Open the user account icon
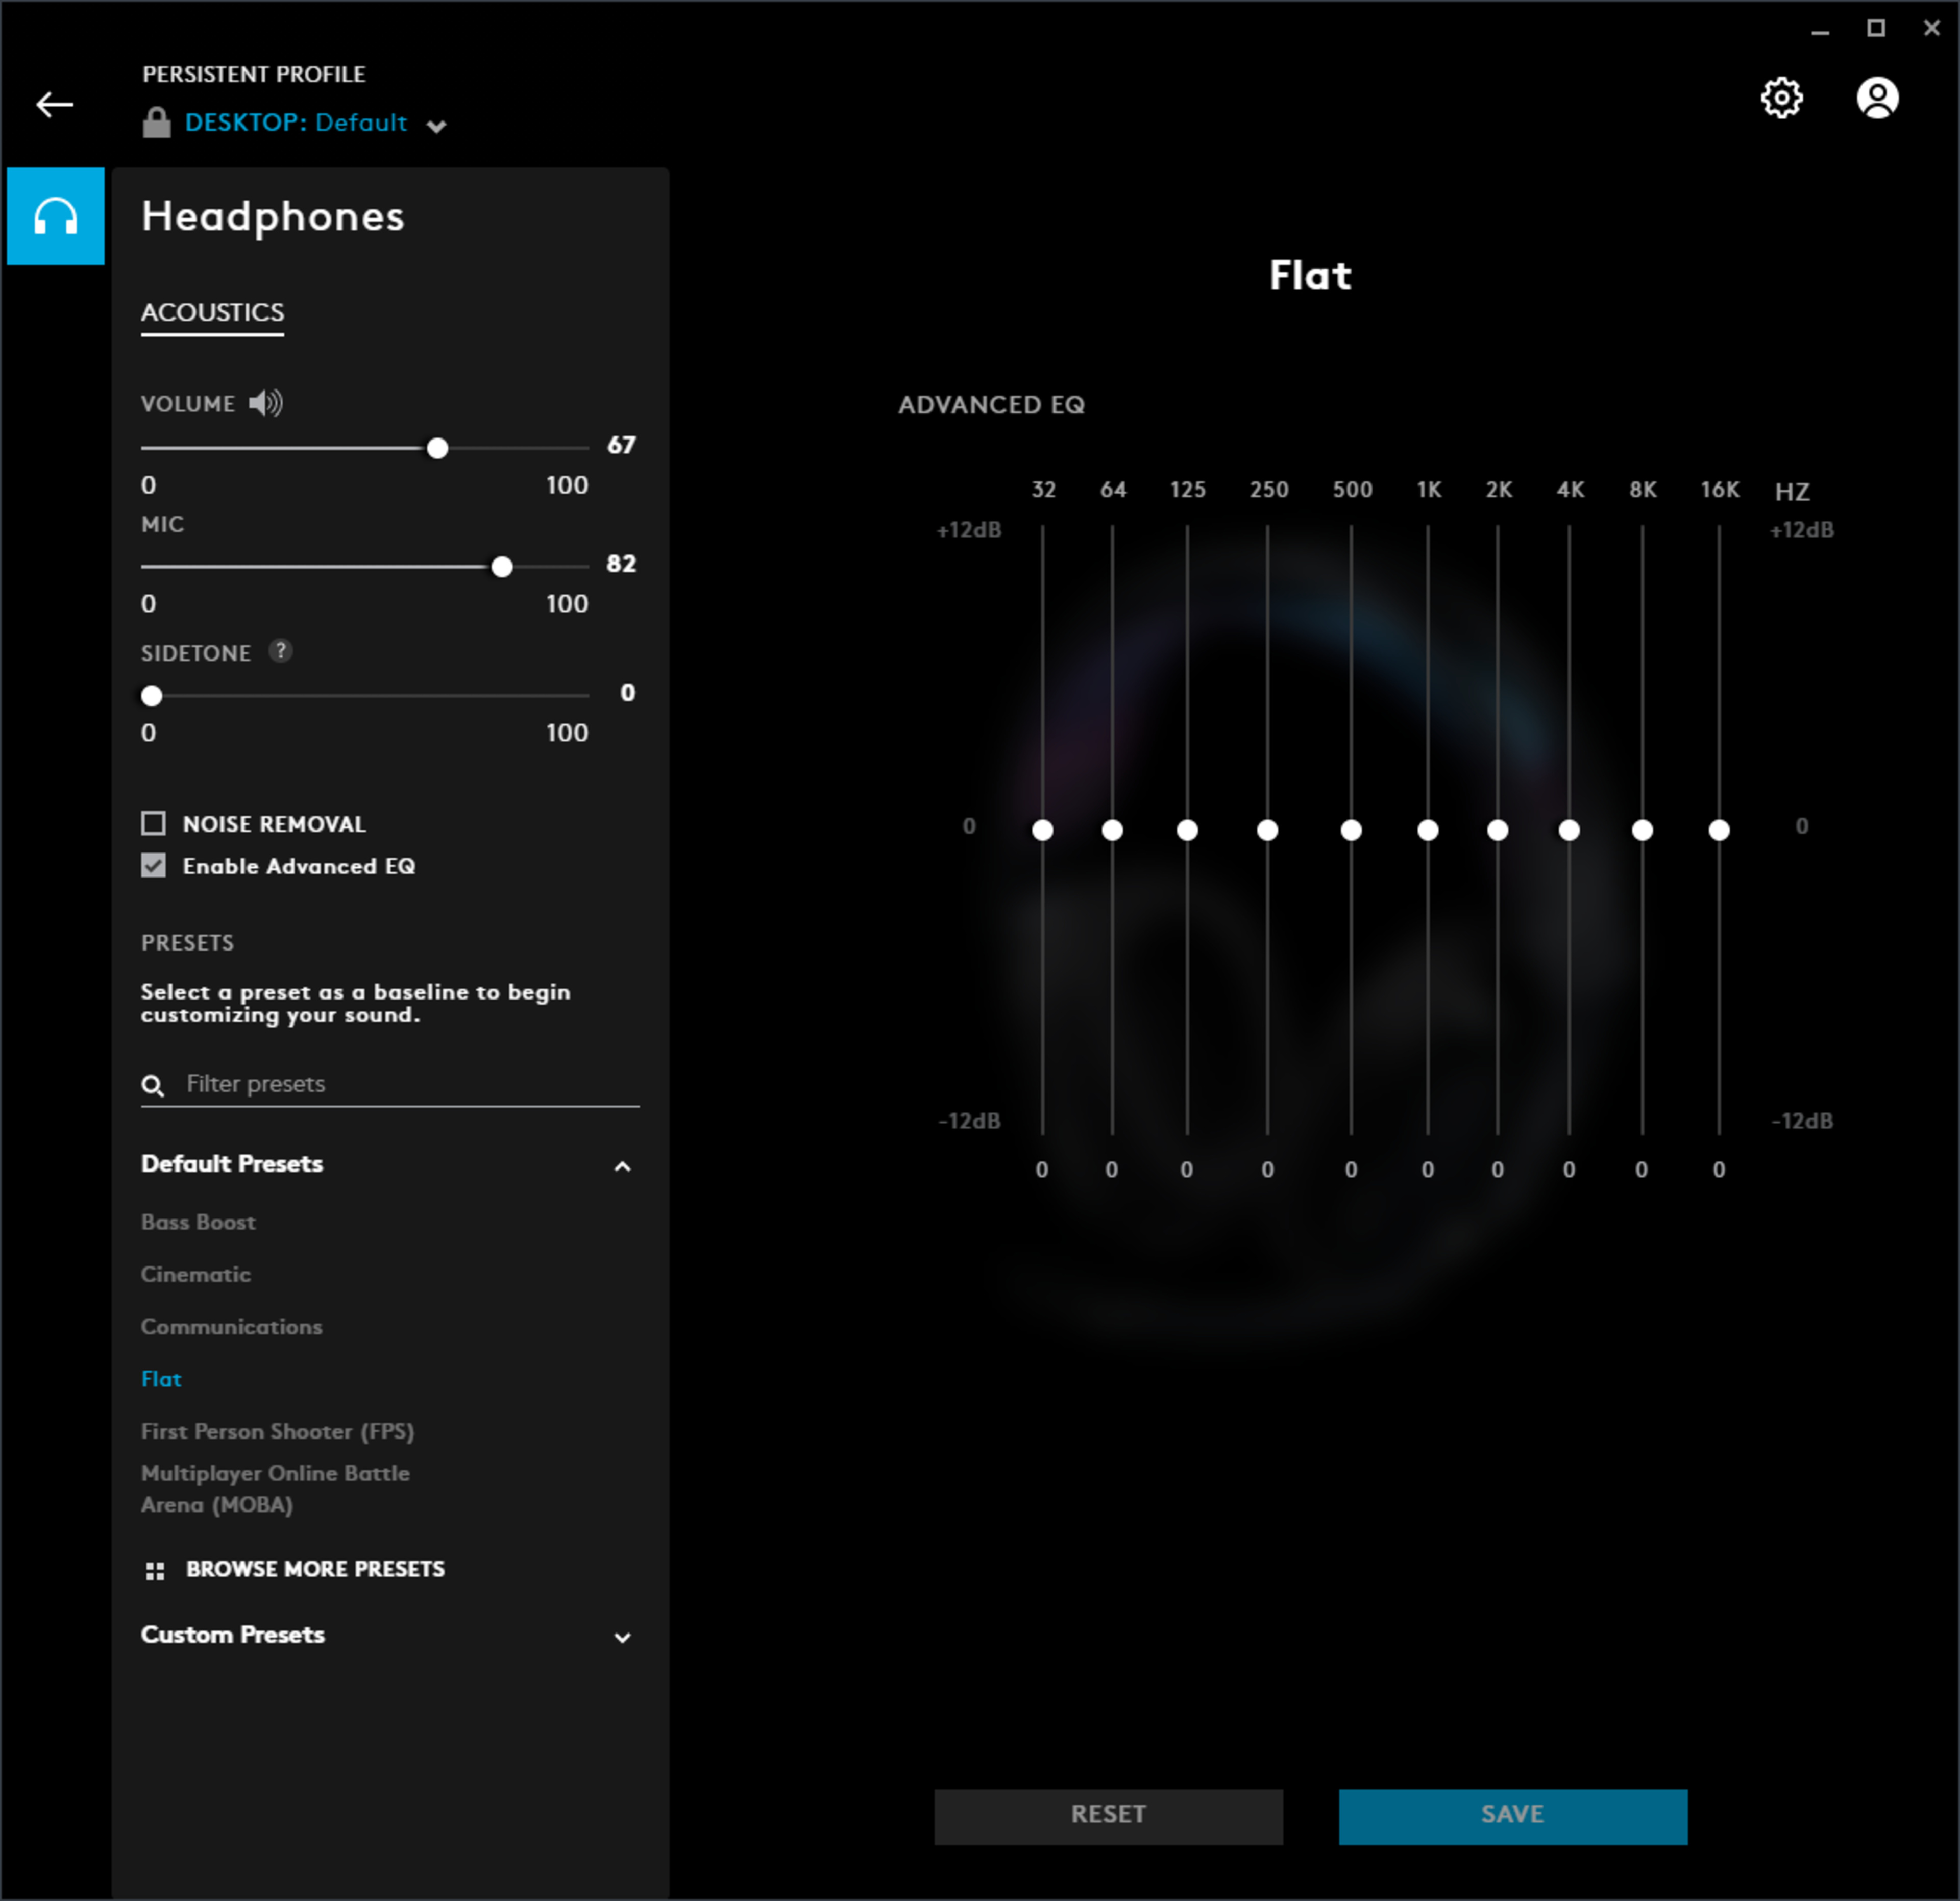Image resolution: width=1960 pixels, height=1901 pixels. point(1877,98)
